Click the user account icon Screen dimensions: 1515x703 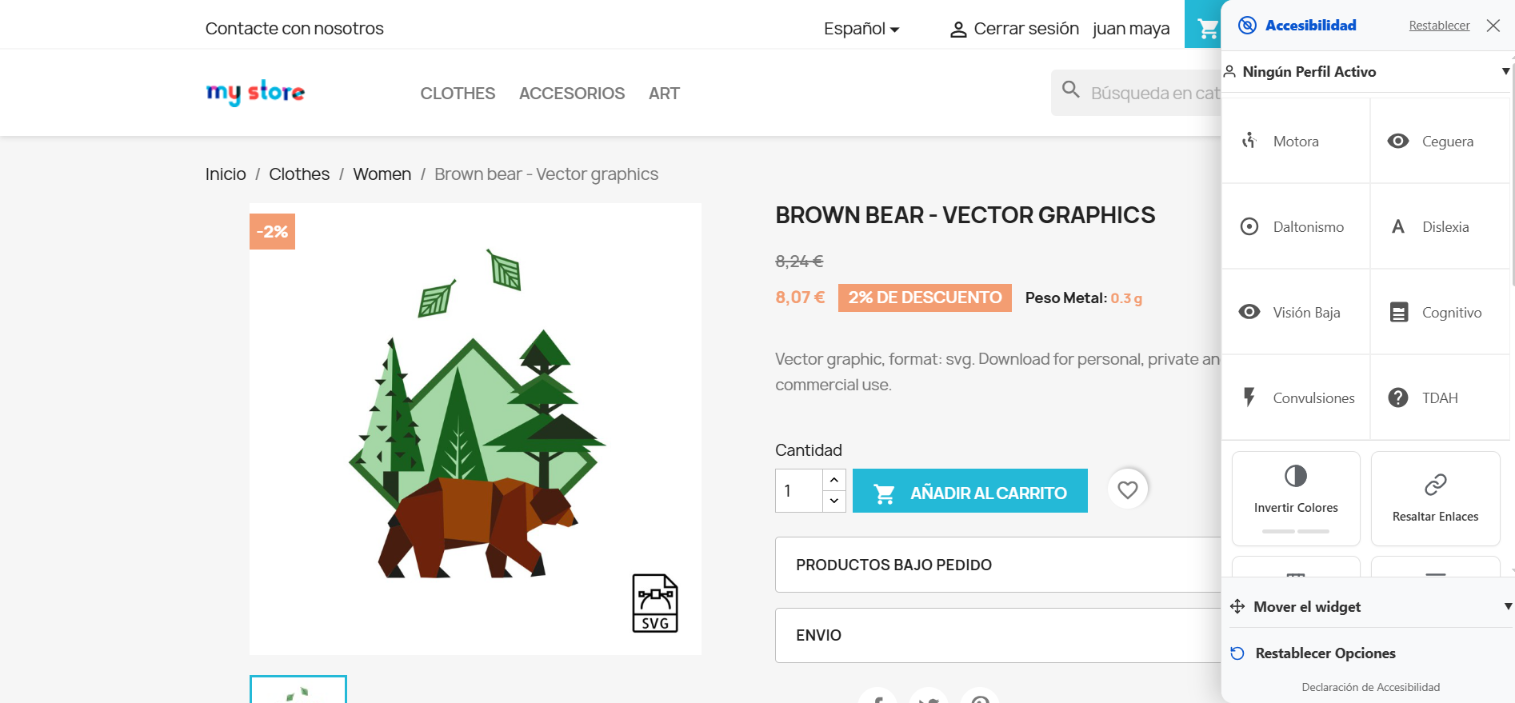958,29
